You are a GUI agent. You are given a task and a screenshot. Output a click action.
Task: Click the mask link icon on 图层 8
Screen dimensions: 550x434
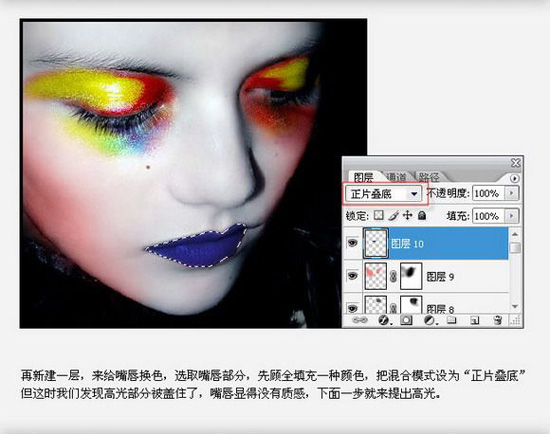[x=394, y=308]
